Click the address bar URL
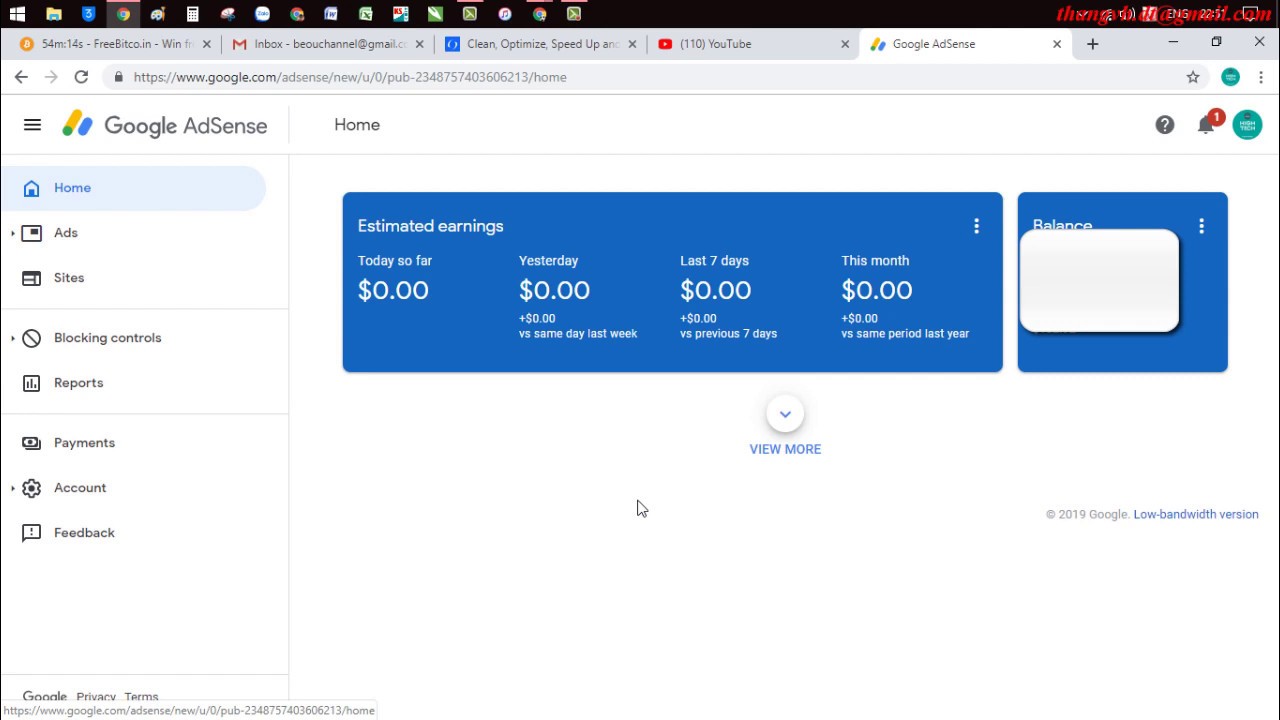The image size is (1280, 720). click(350, 77)
